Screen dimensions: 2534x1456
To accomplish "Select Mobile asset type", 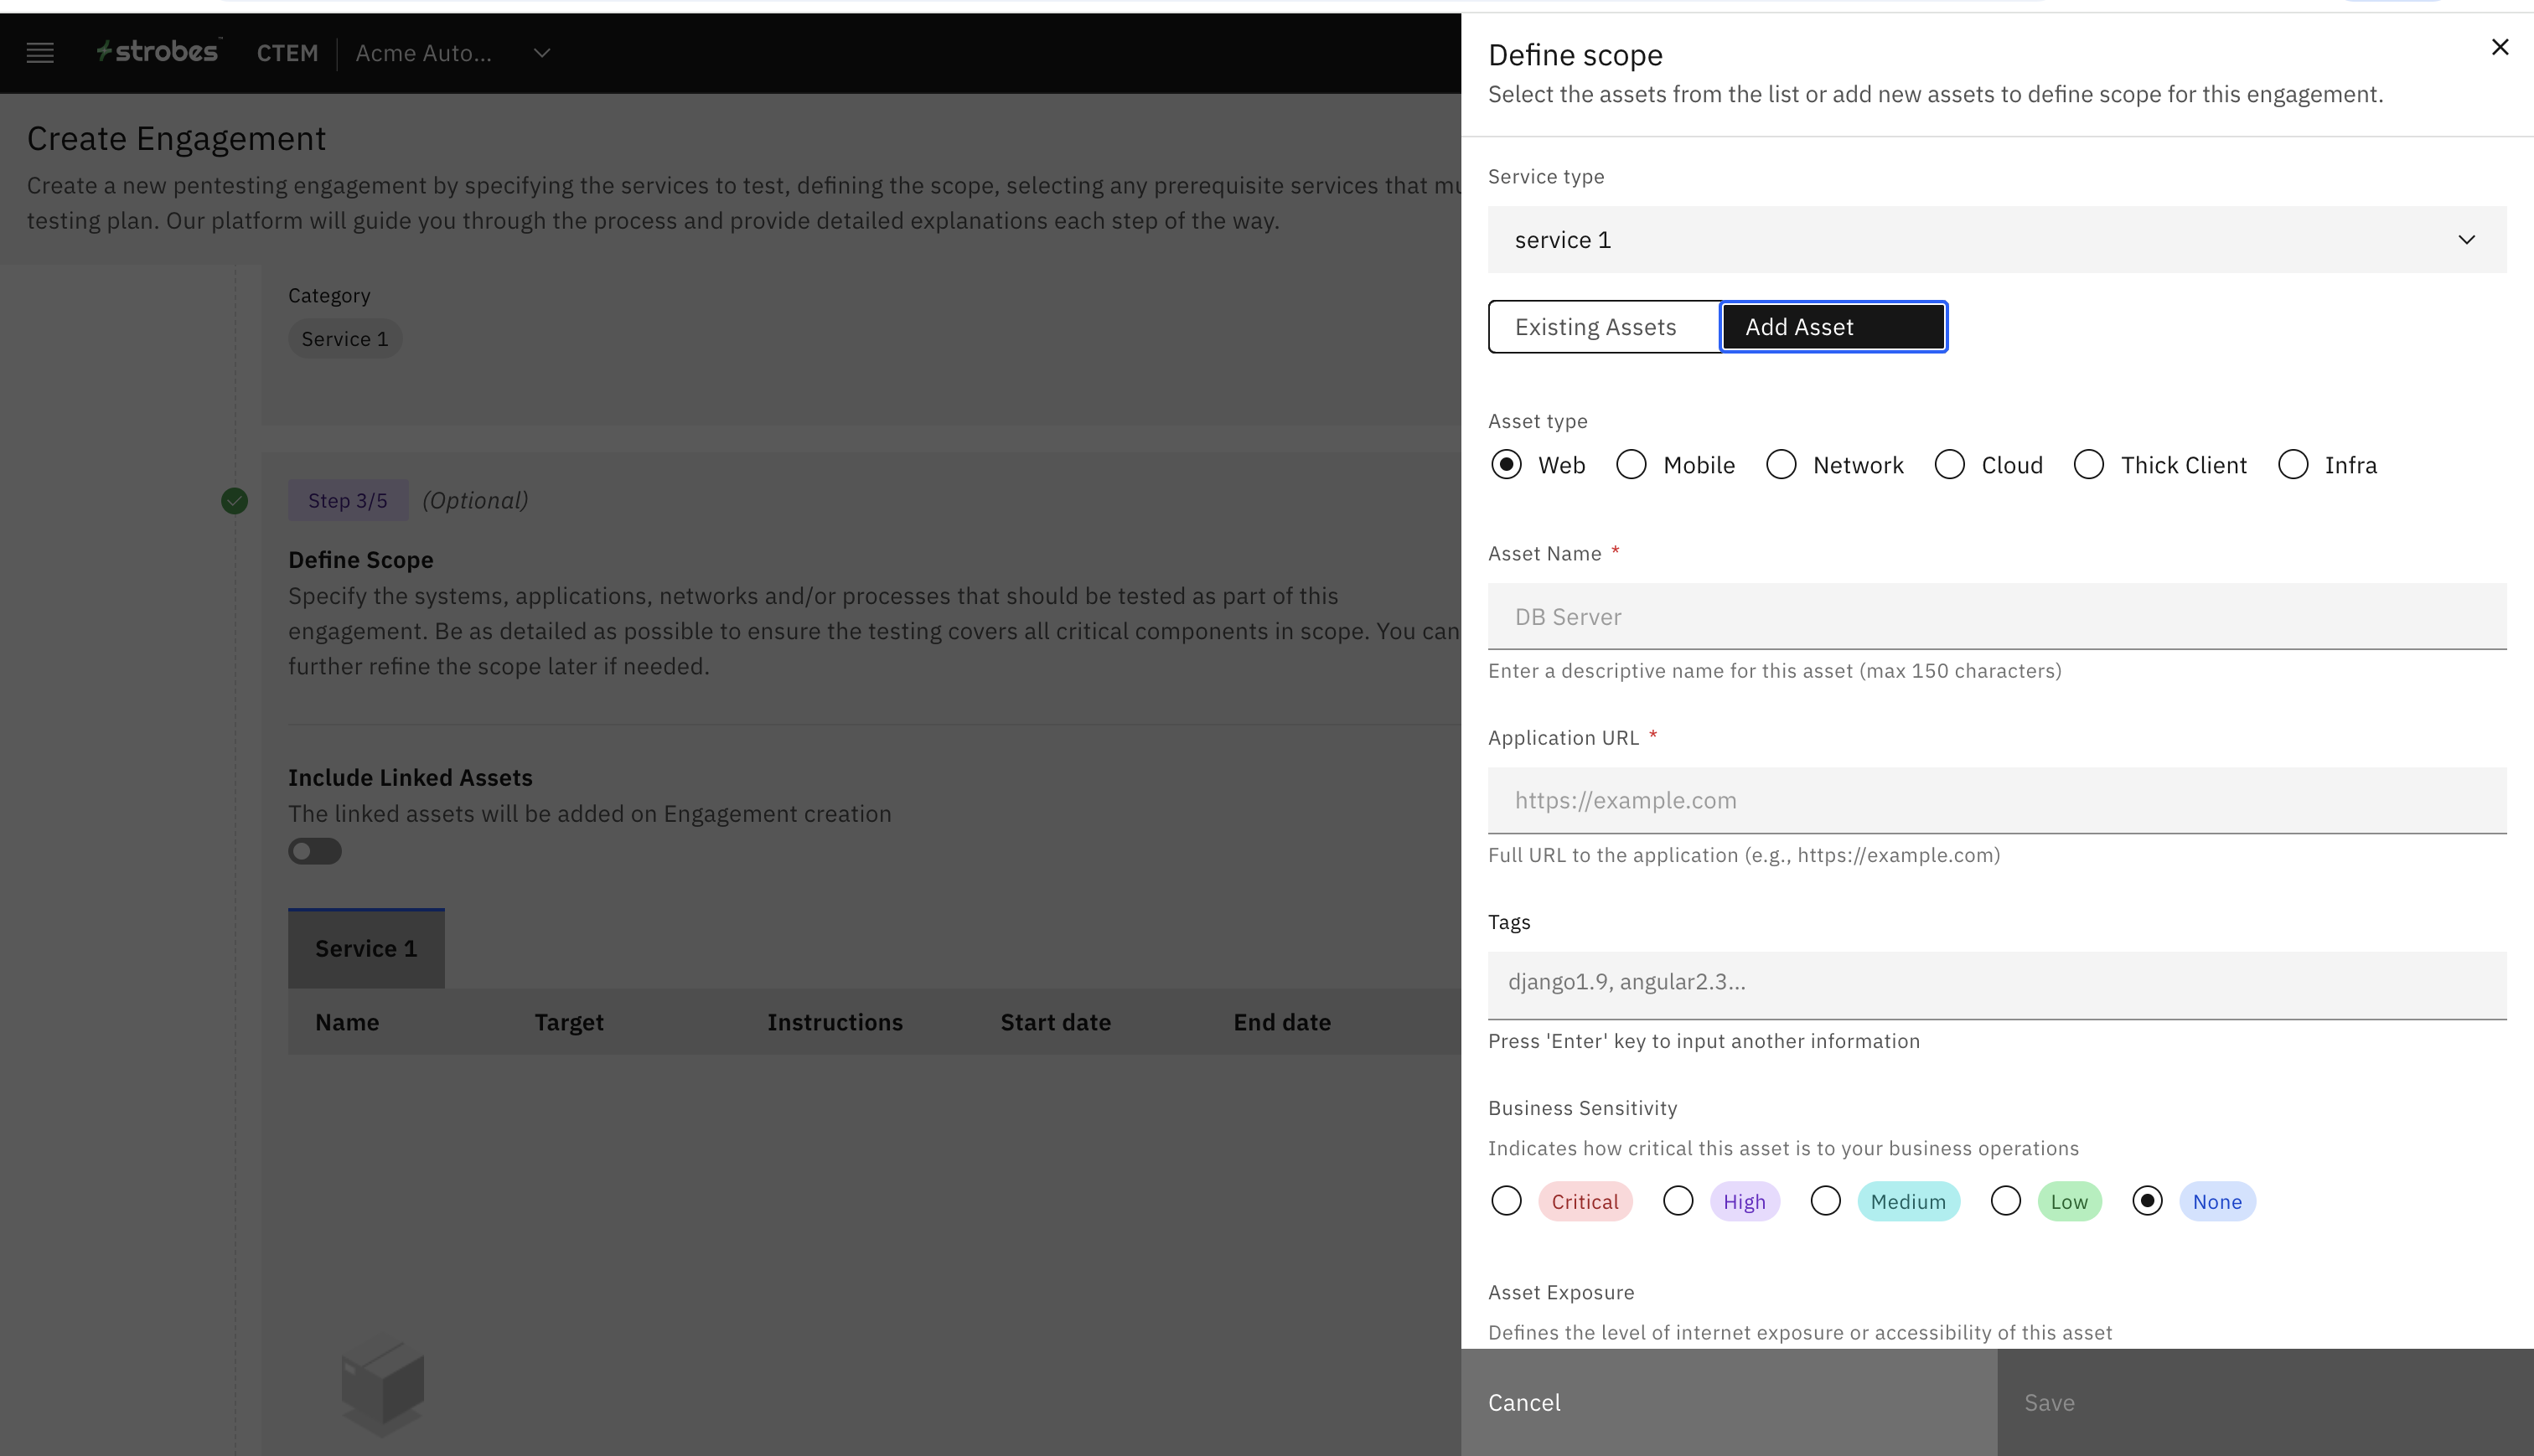I will [1631, 465].
